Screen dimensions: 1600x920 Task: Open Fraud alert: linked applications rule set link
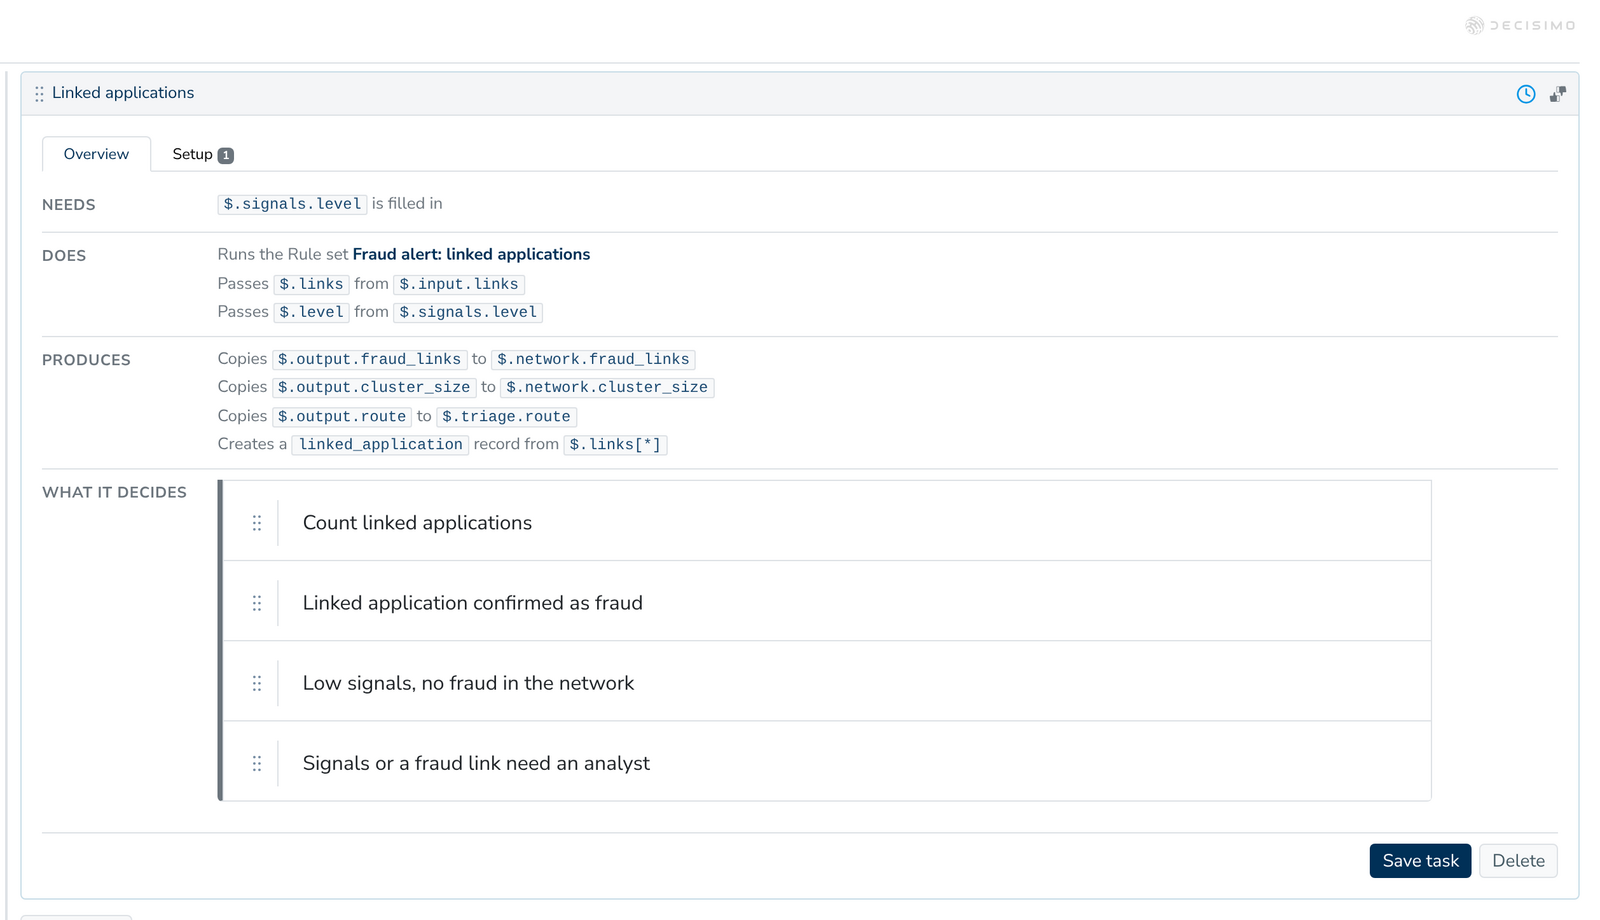tap(471, 254)
